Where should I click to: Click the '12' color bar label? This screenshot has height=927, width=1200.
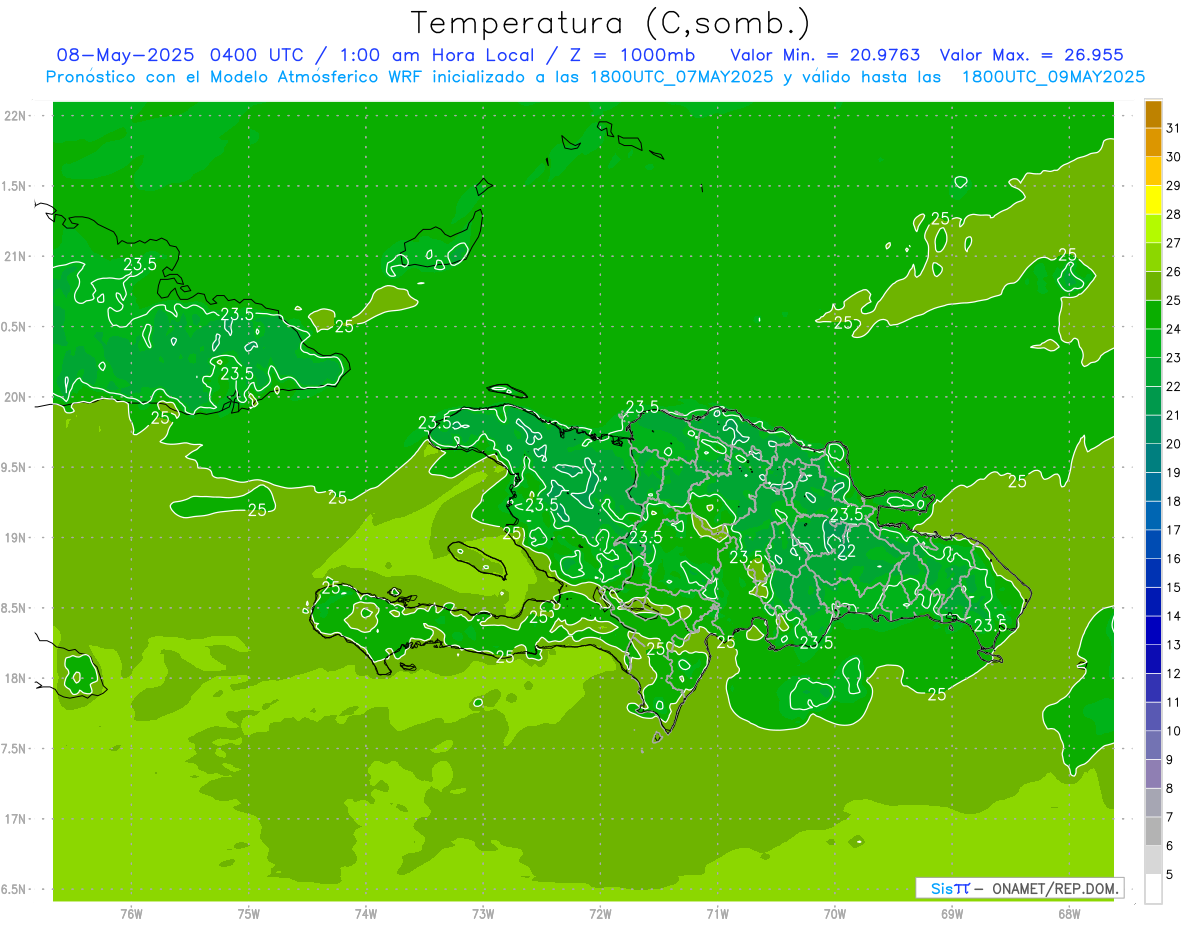[1174, 674]
